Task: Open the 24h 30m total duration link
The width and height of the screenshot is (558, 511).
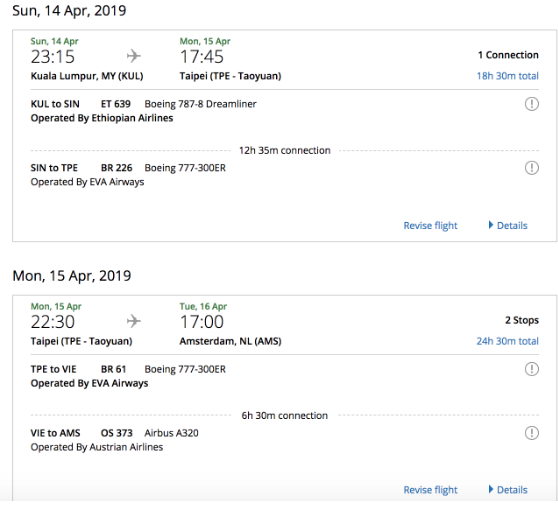Action: tap(507, 341)
